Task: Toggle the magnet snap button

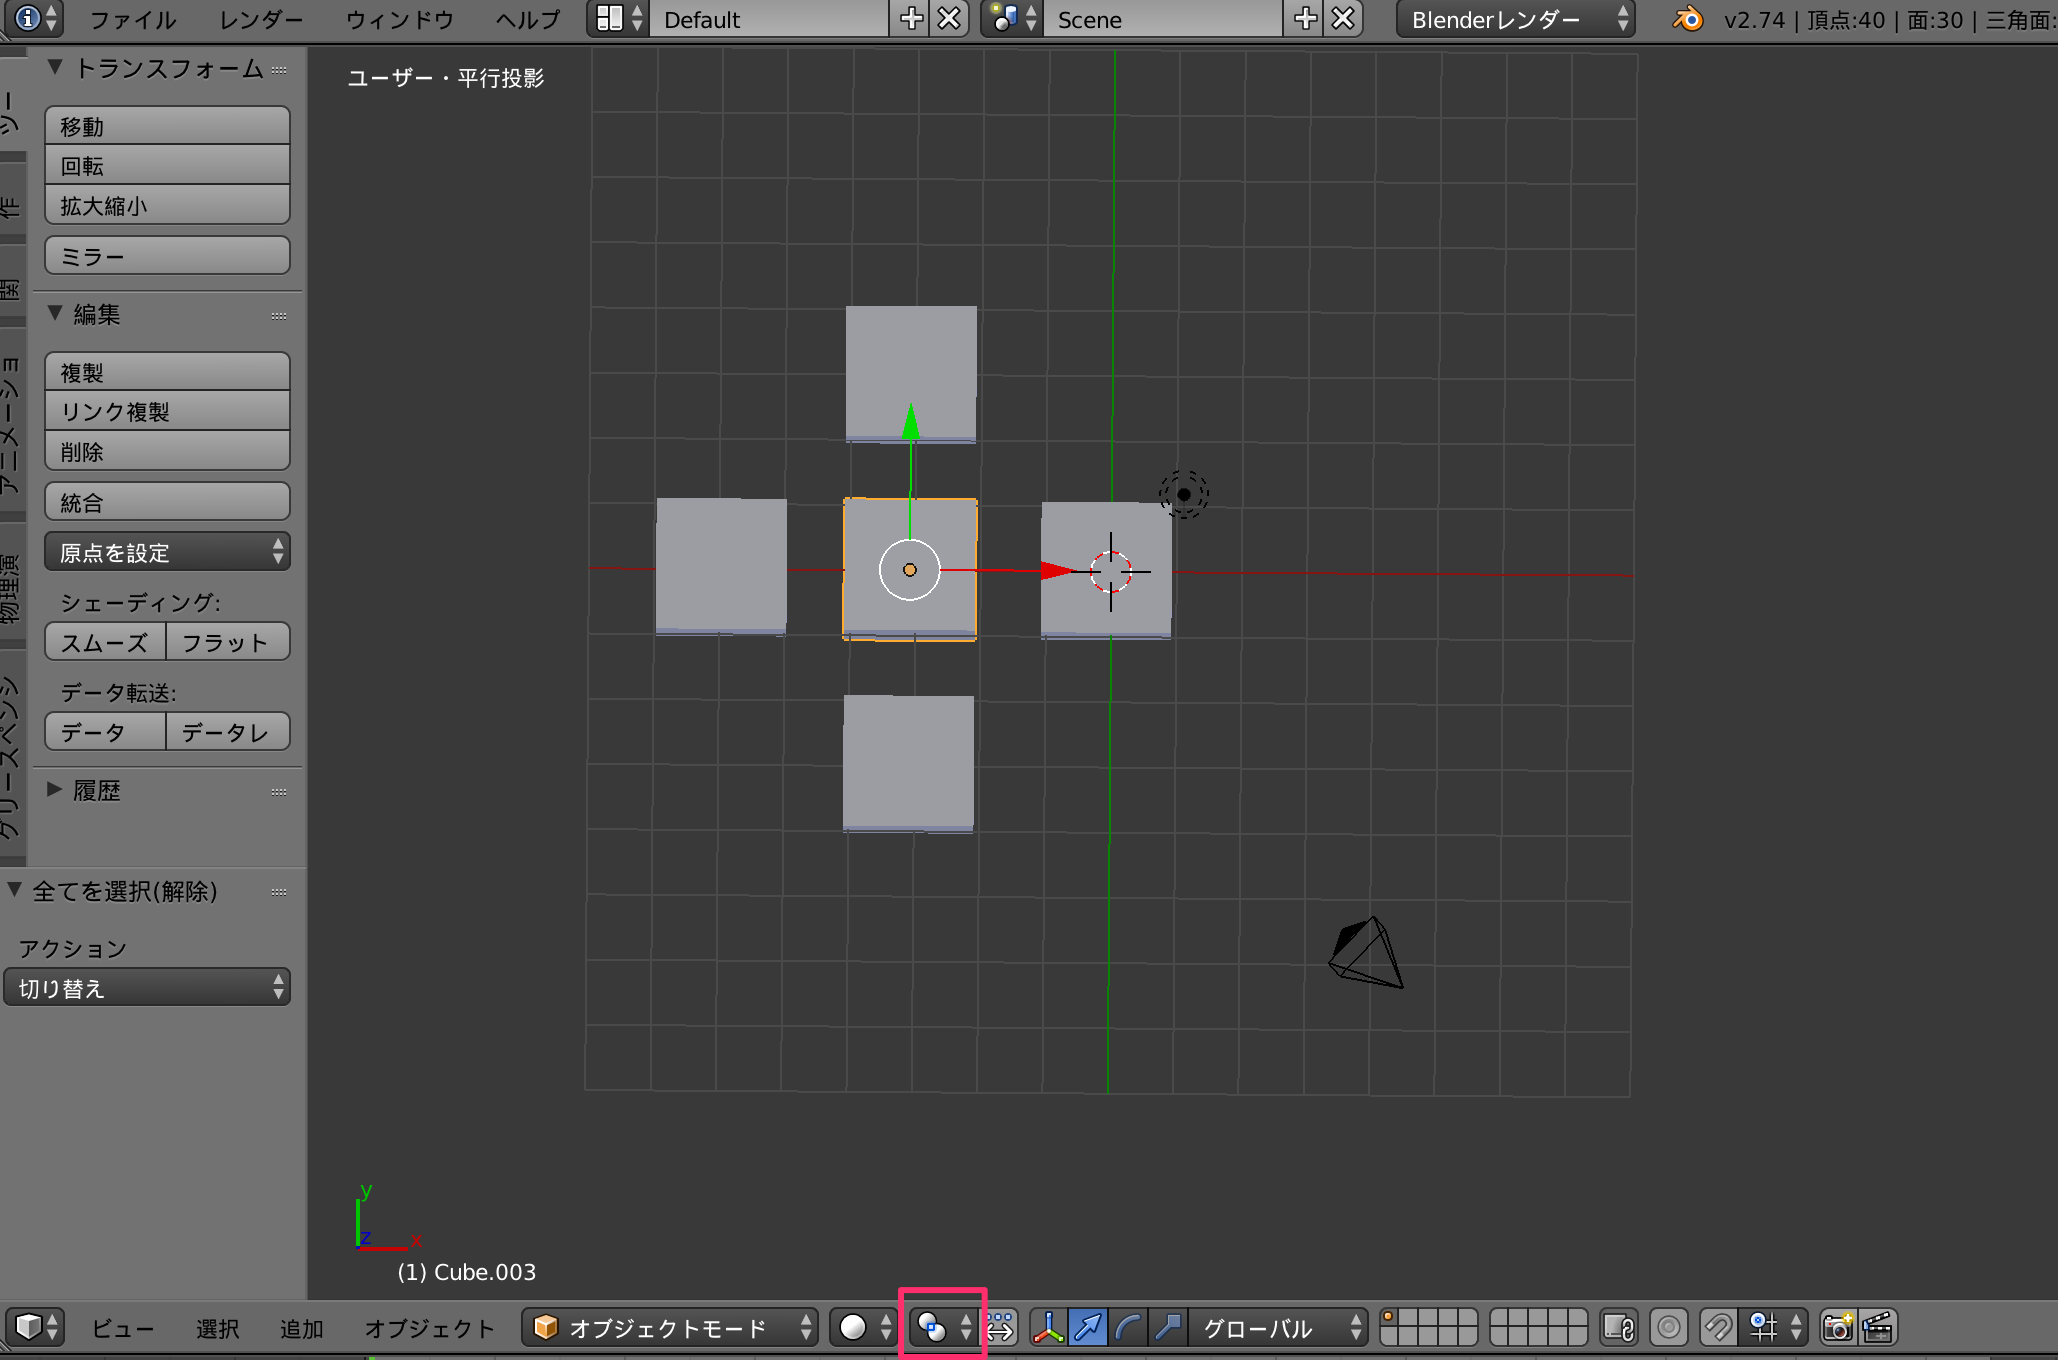Action: 1717,1327
